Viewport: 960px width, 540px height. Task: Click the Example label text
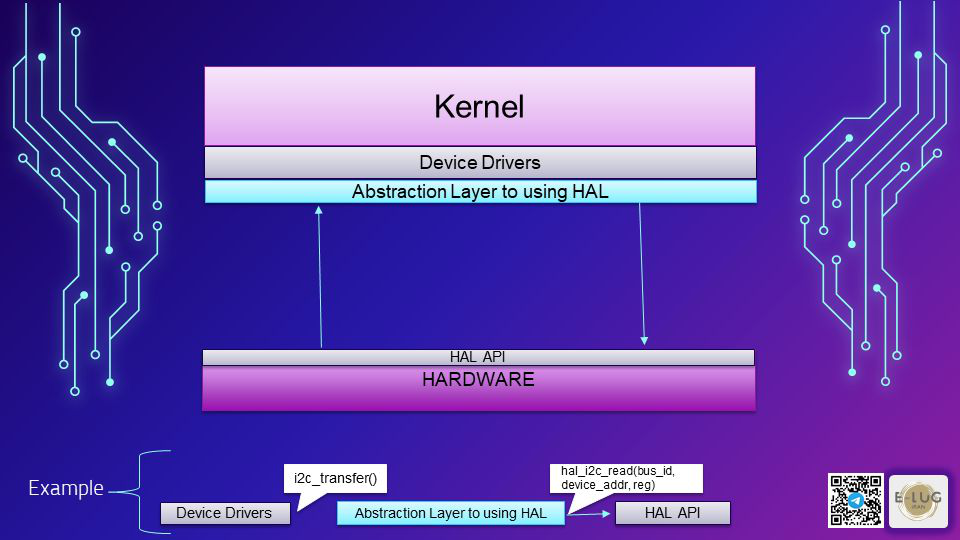[x=65, y=488]
